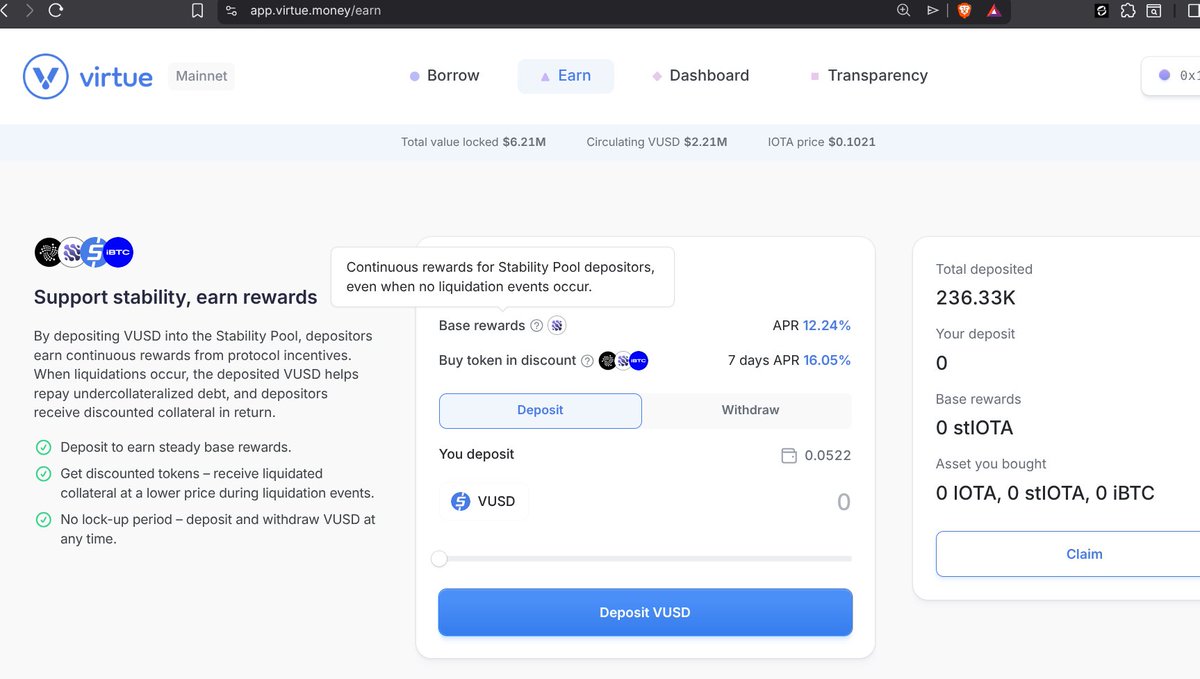
Task: Click the wallet address avatar dot
Action: (x=1163, y=75)
